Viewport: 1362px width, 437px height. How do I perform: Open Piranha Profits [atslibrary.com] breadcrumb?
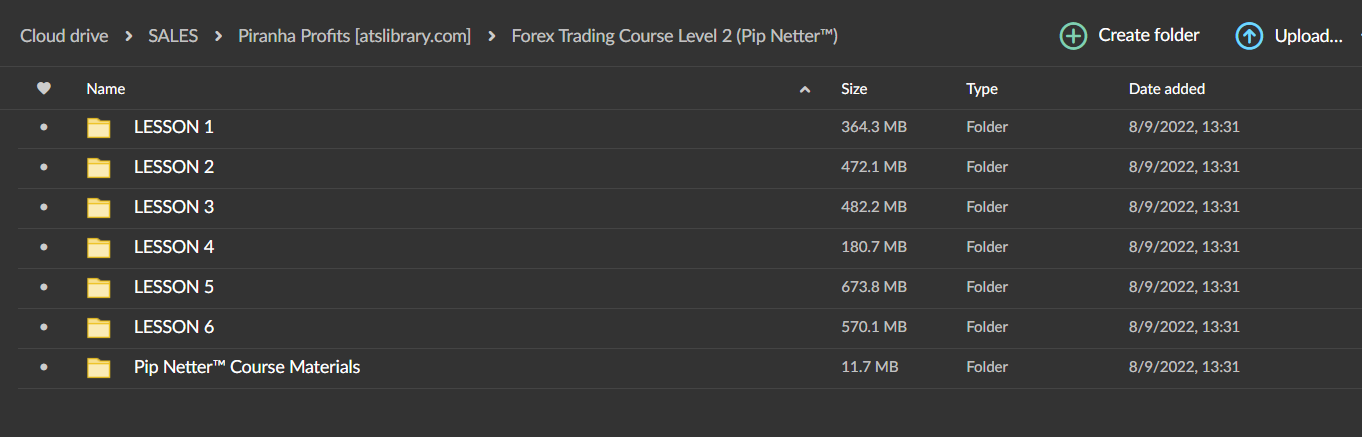click(x=354, y=36)
